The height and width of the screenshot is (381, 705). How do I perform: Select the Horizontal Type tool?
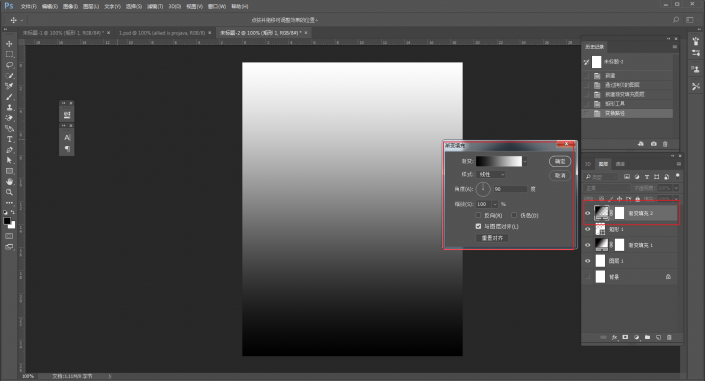click(9, 139)
